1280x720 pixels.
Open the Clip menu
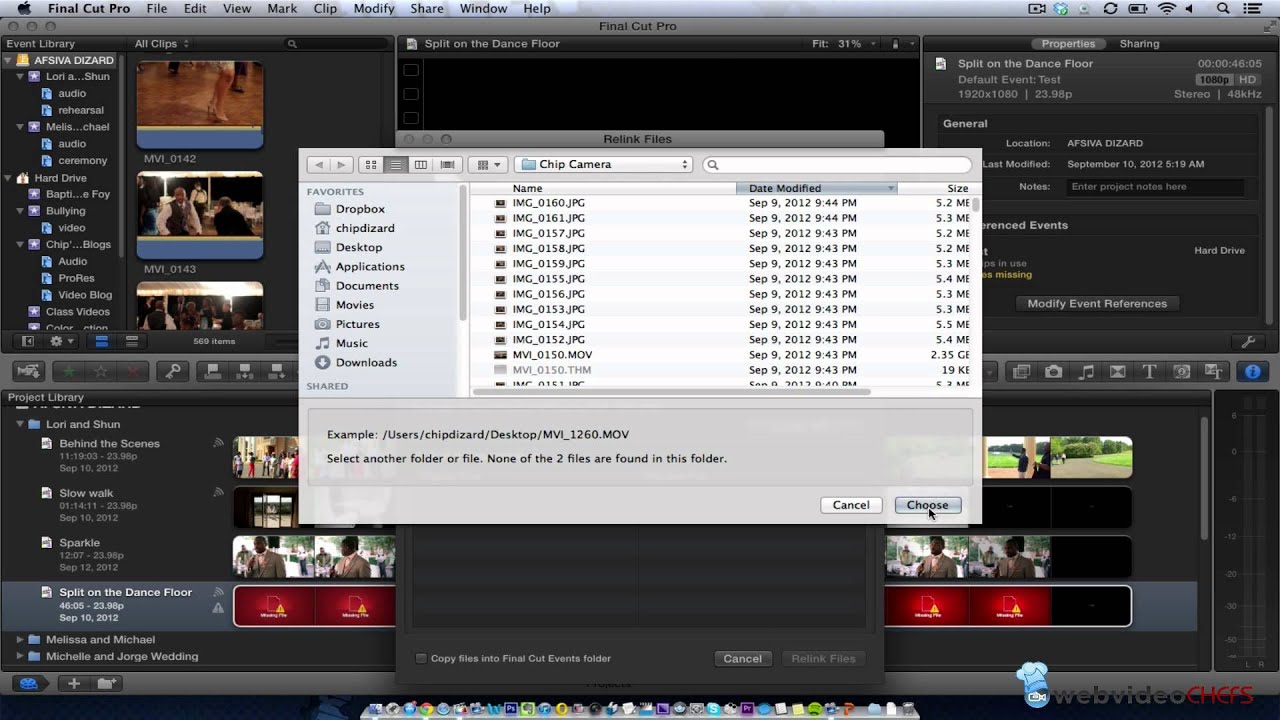pos(325,8)
